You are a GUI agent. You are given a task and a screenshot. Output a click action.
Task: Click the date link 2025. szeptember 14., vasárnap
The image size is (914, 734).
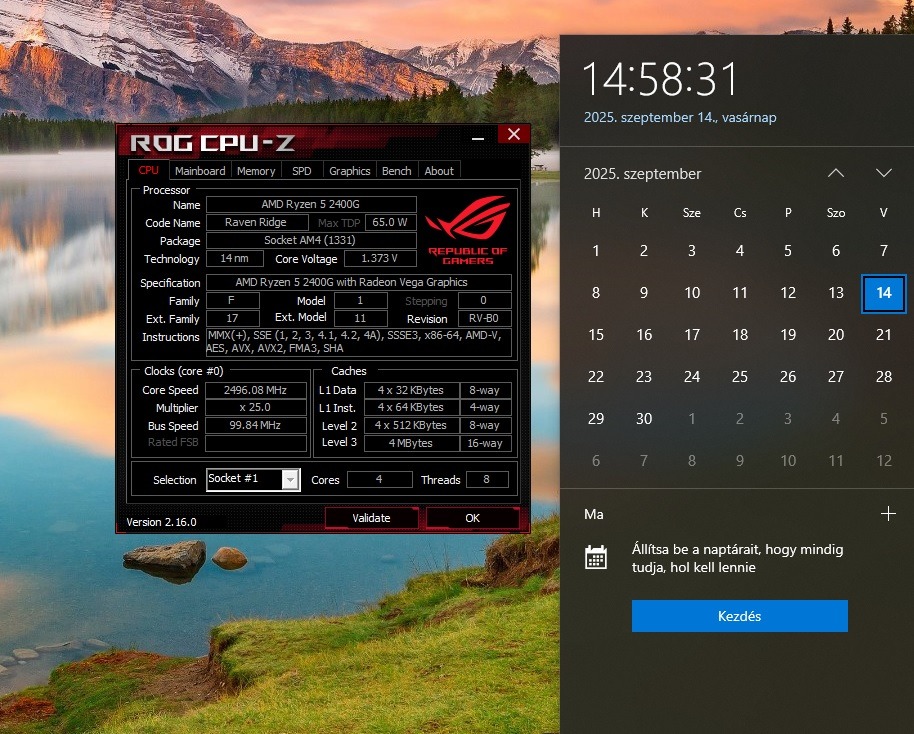coord(680,117)
